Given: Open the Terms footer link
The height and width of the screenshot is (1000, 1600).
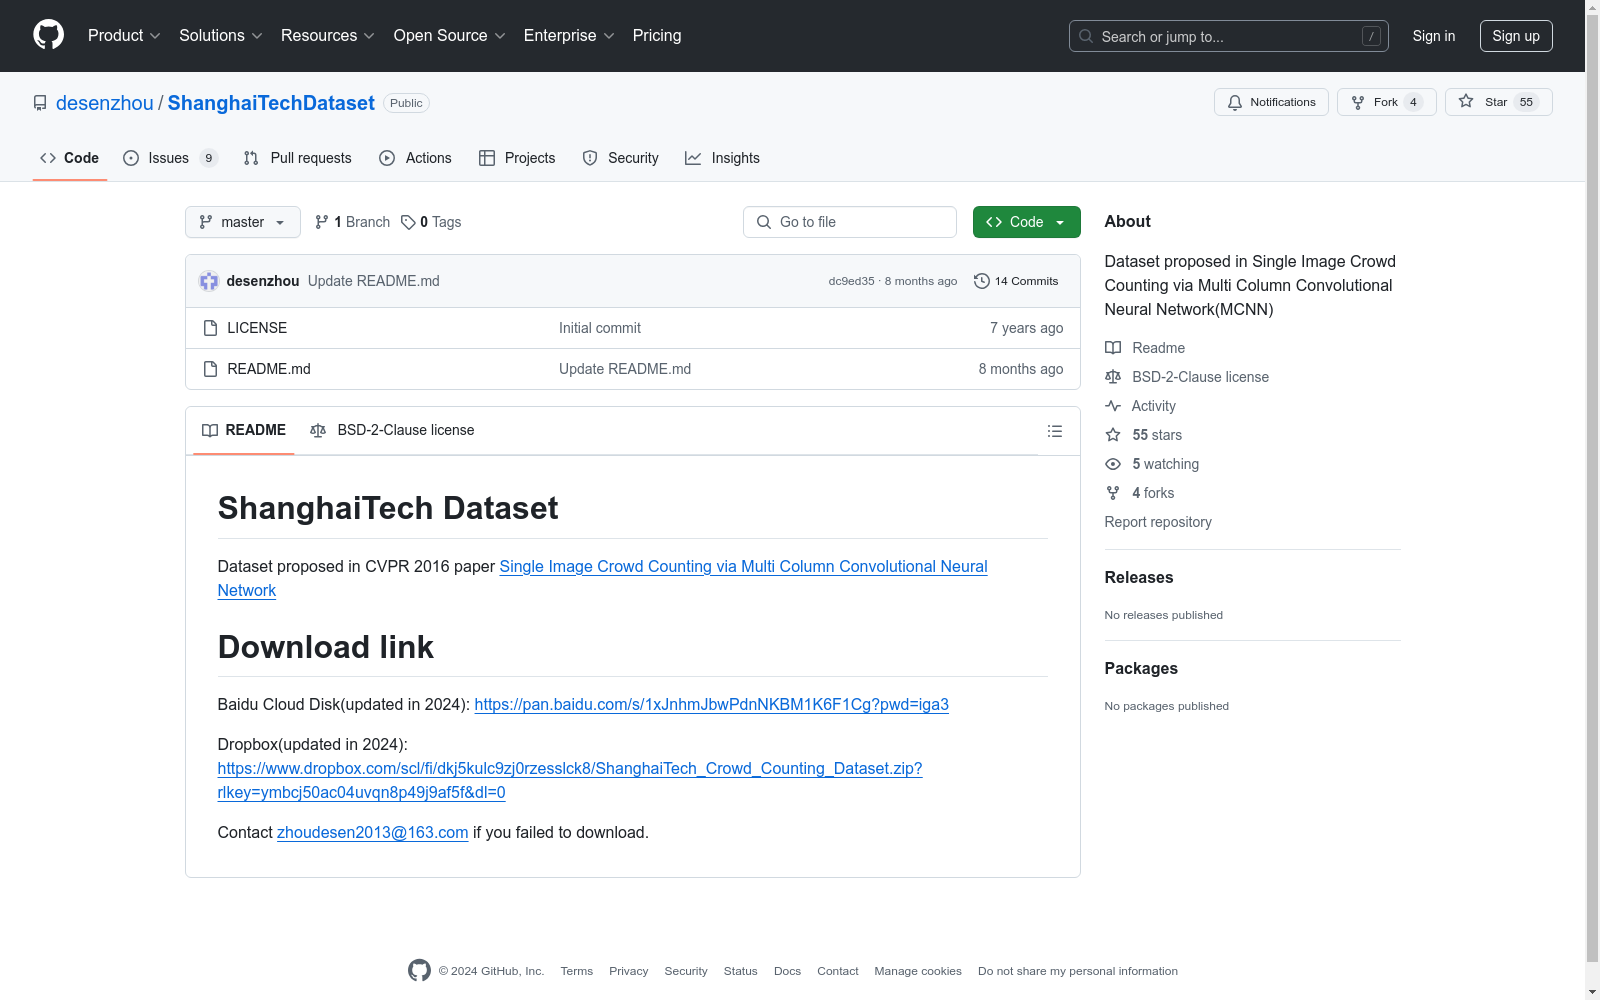Looking at the screenshot, I should pos(577,971).
